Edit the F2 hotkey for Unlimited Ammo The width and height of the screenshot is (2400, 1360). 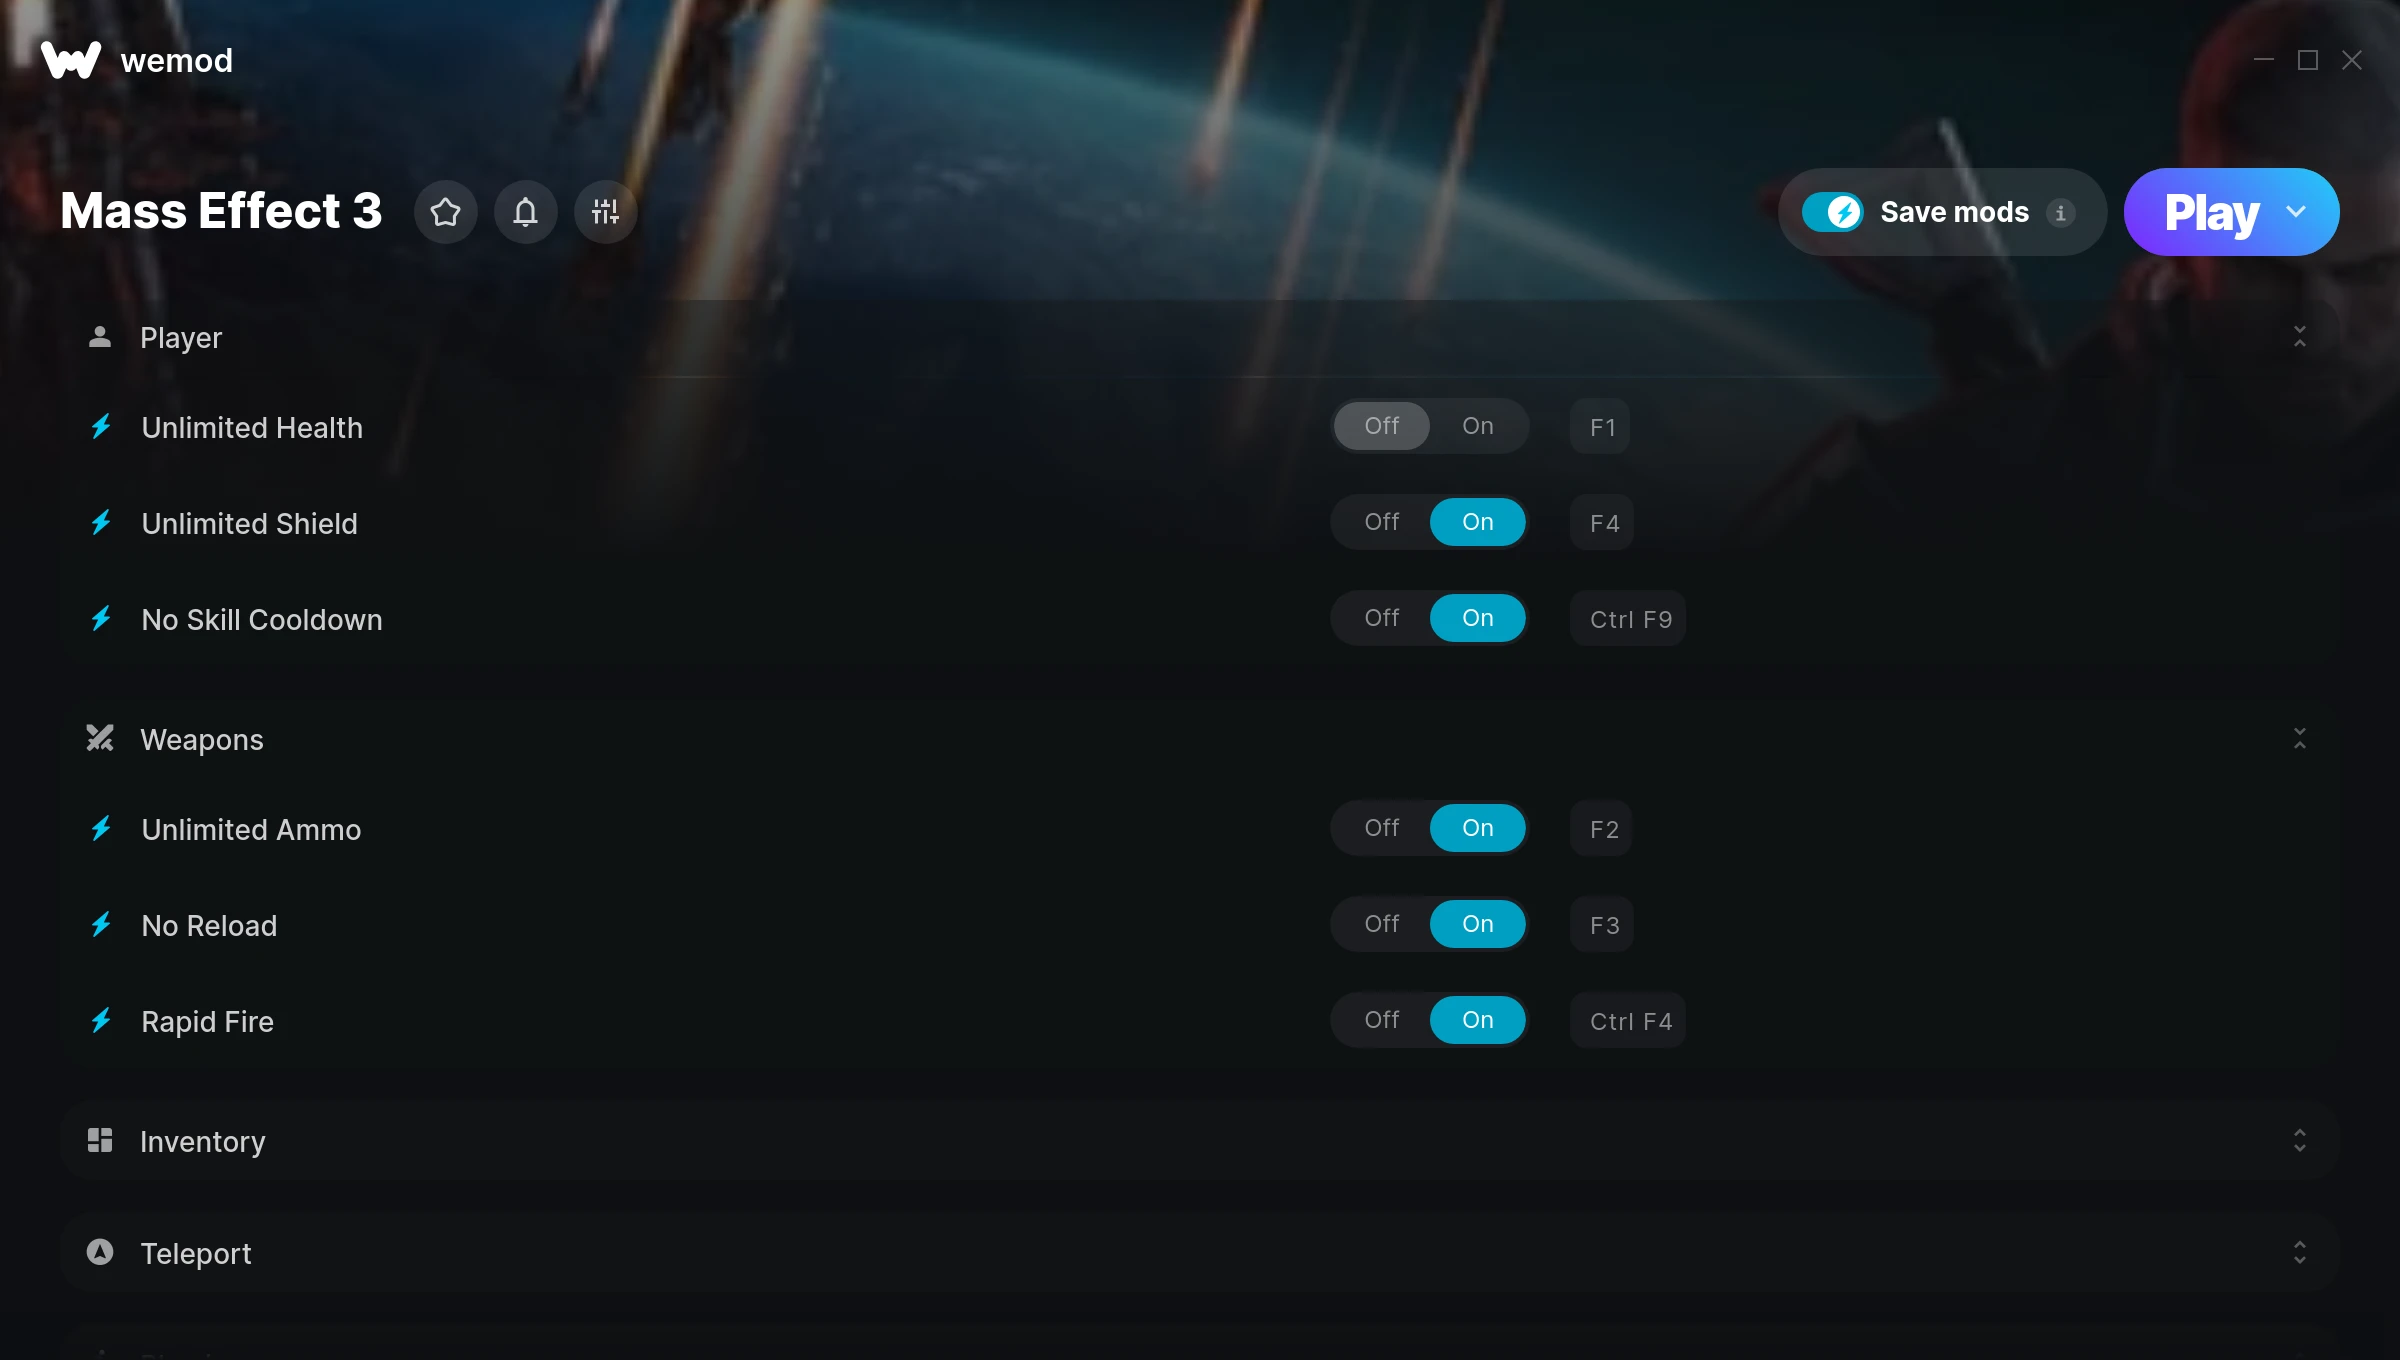1603,829
